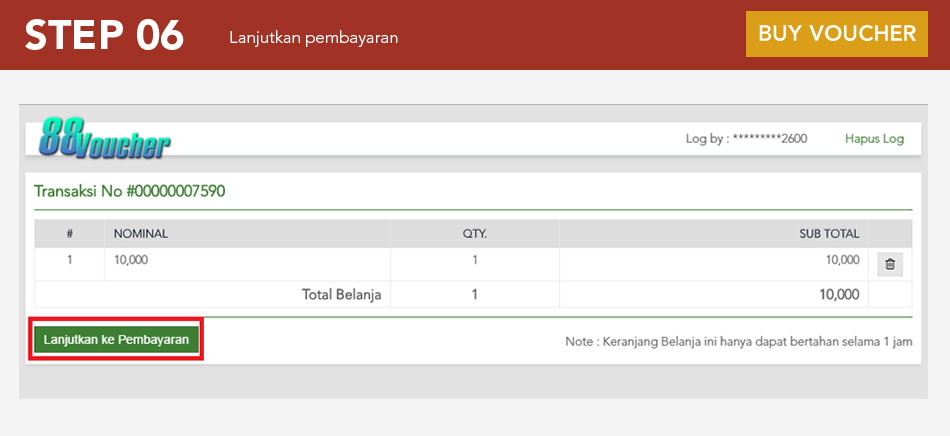Image resolution: width=950 pixels, height=436 pixels.
Task: Click the Total Belanja label
Action: click(341, 294)
